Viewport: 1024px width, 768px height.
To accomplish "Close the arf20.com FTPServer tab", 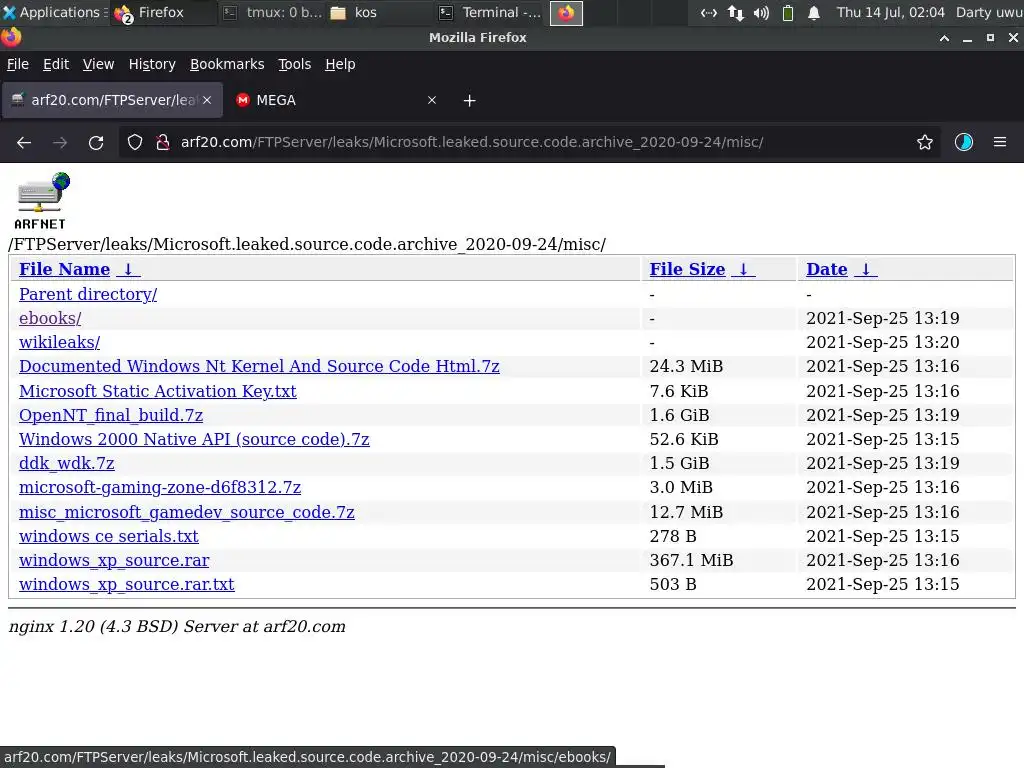I will pos(207,100).
